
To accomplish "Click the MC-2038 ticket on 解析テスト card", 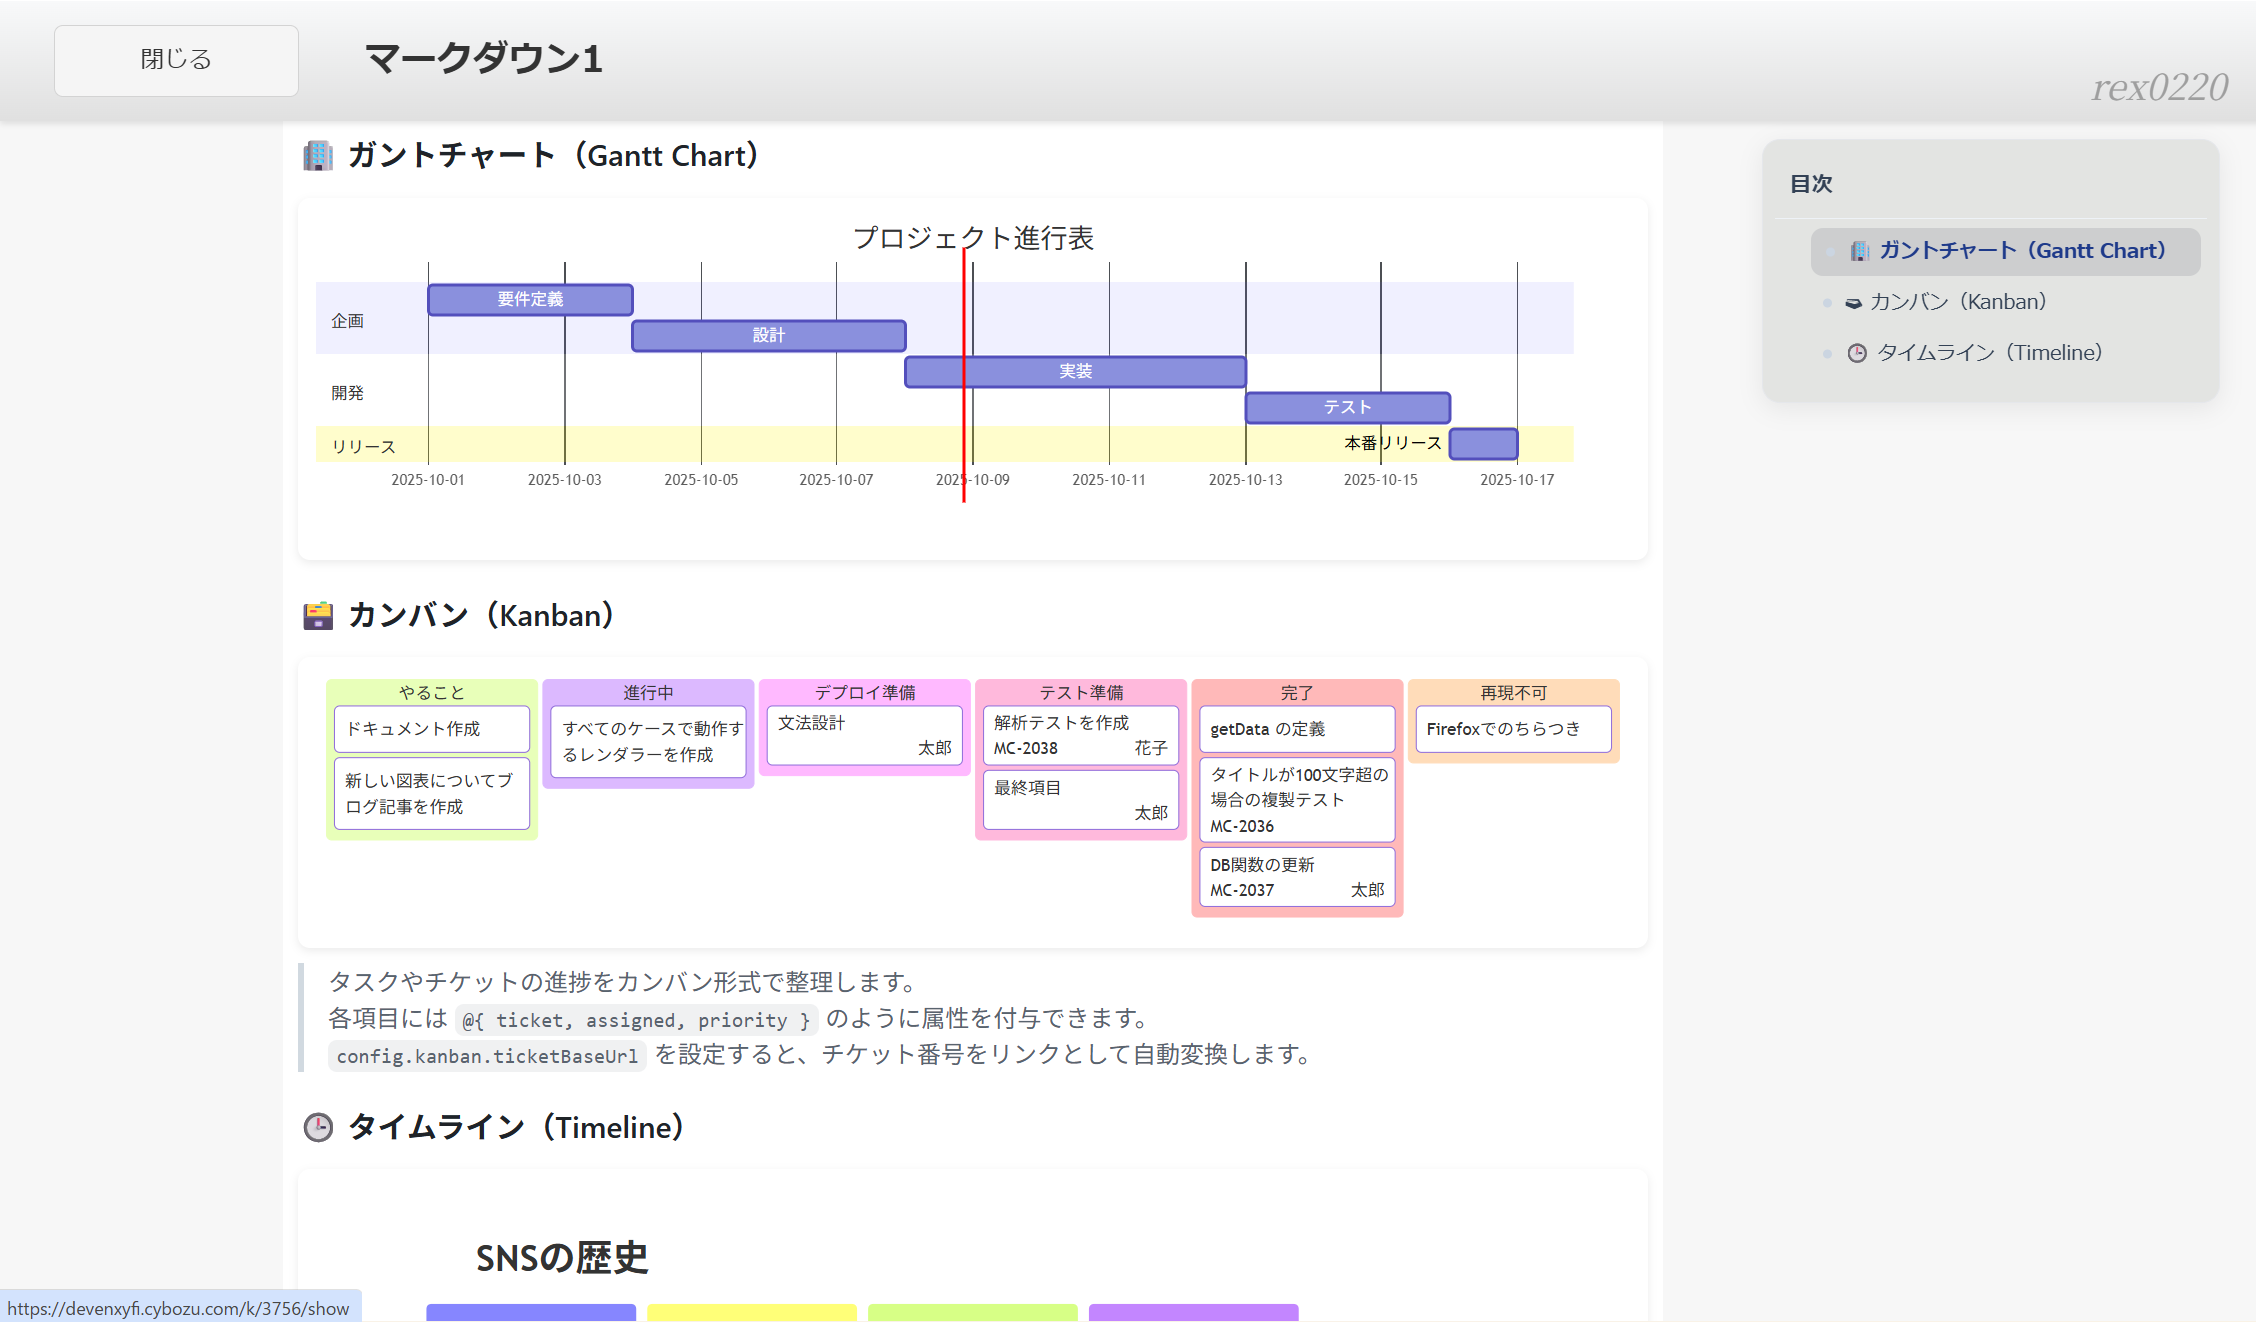I will tap(1026, 749).
